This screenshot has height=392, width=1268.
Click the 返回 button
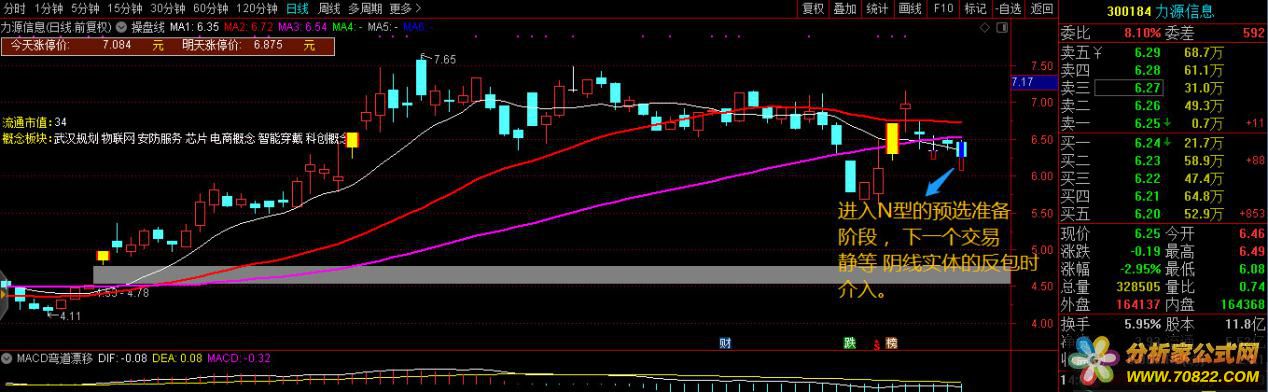[1041, 8]
